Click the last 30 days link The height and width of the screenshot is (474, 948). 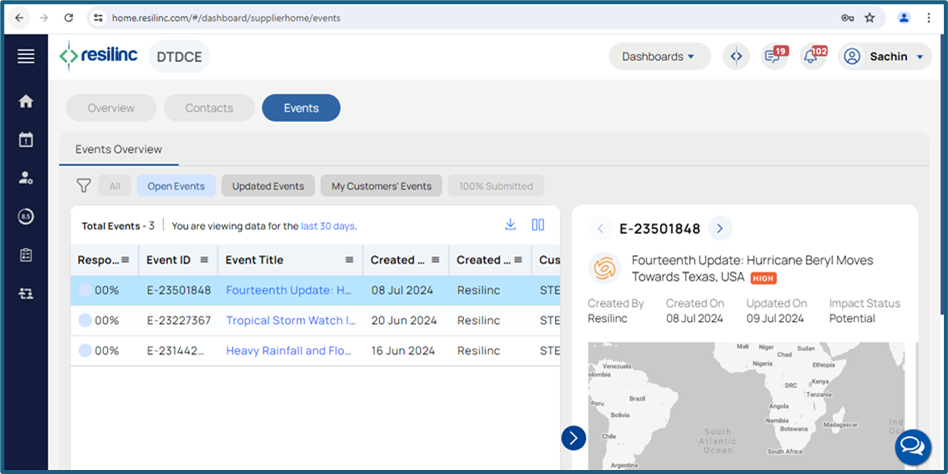coord(328,226)
